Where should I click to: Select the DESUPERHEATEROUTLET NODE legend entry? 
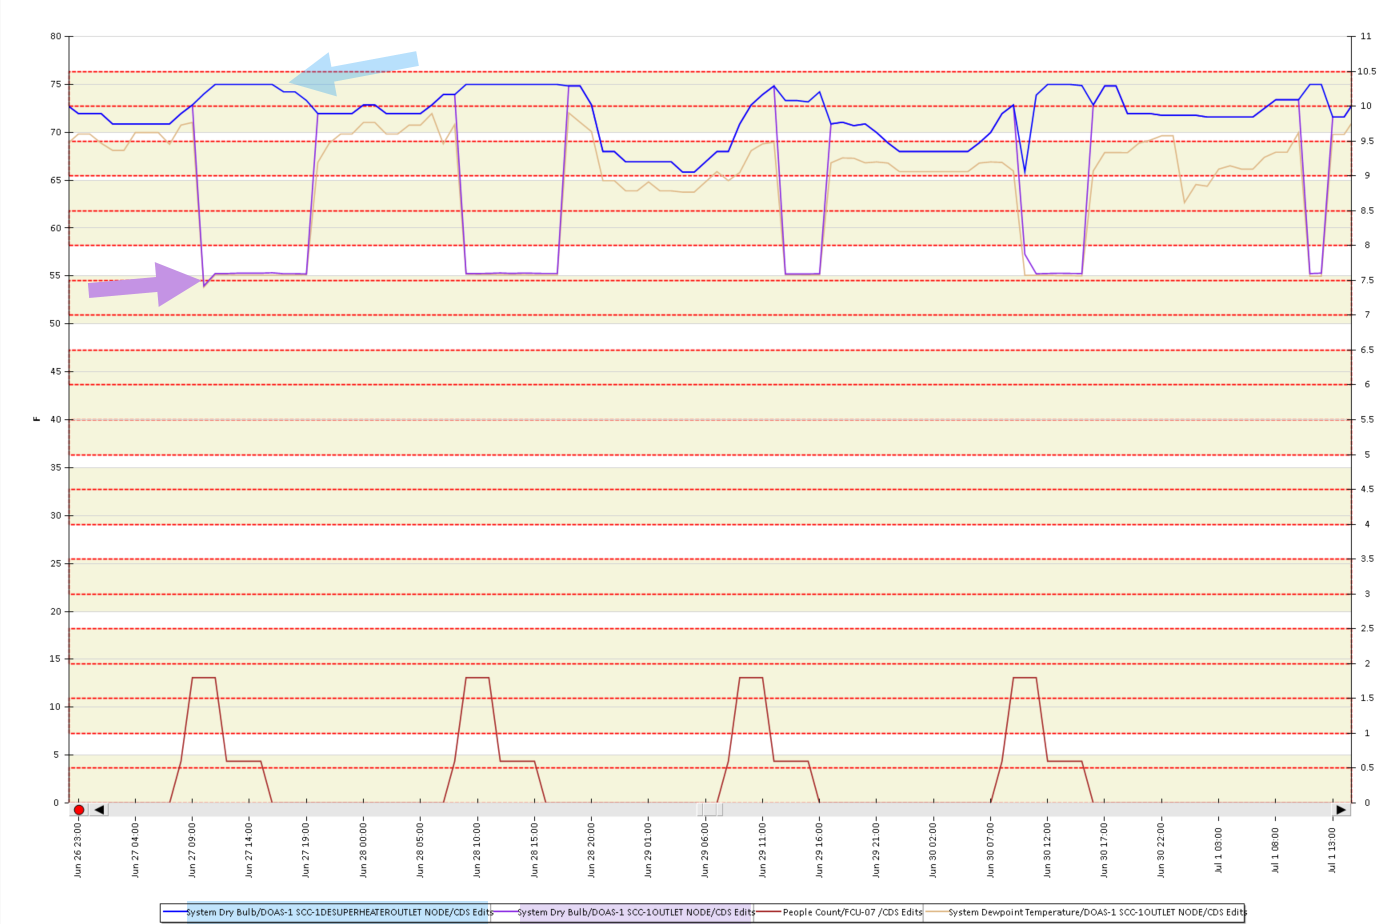pyautogui.click(x=328, y=912)
